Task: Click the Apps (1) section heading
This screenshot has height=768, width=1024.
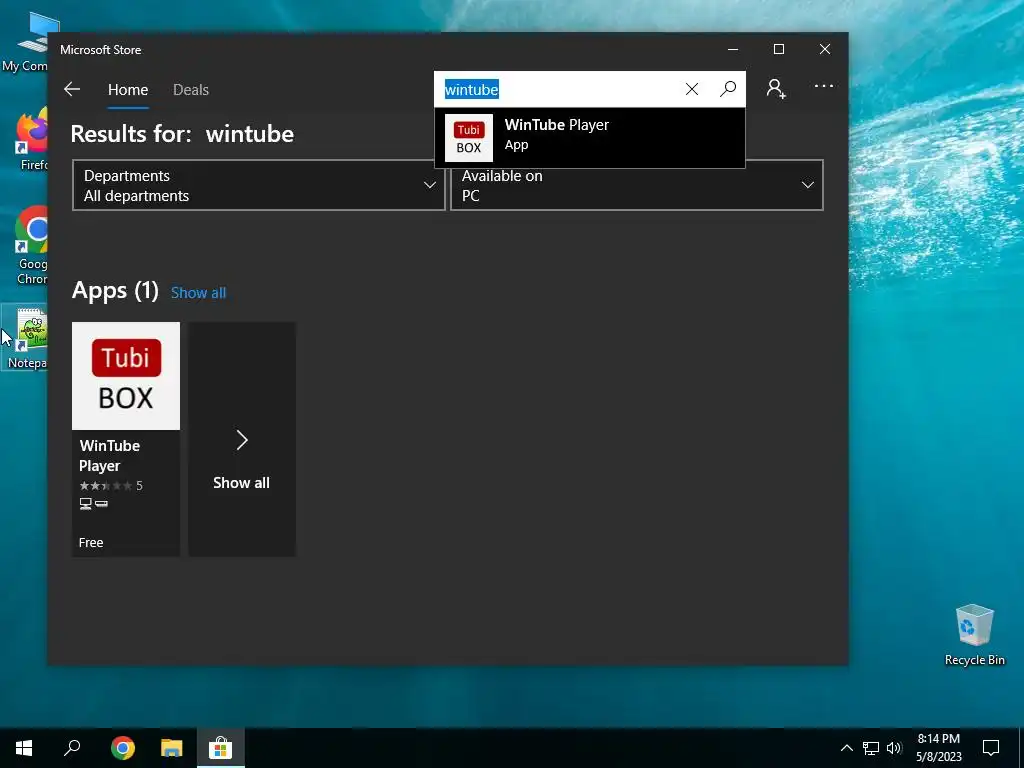Action: 115,290
